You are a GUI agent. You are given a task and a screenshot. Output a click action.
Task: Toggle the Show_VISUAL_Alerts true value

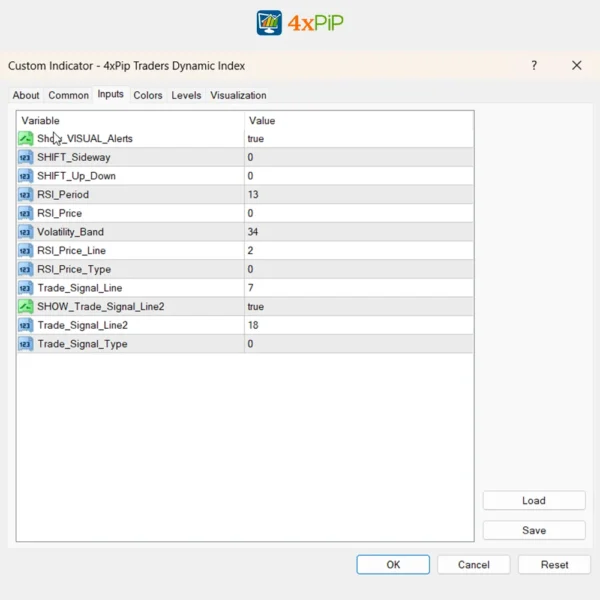[x=256, y=139]
